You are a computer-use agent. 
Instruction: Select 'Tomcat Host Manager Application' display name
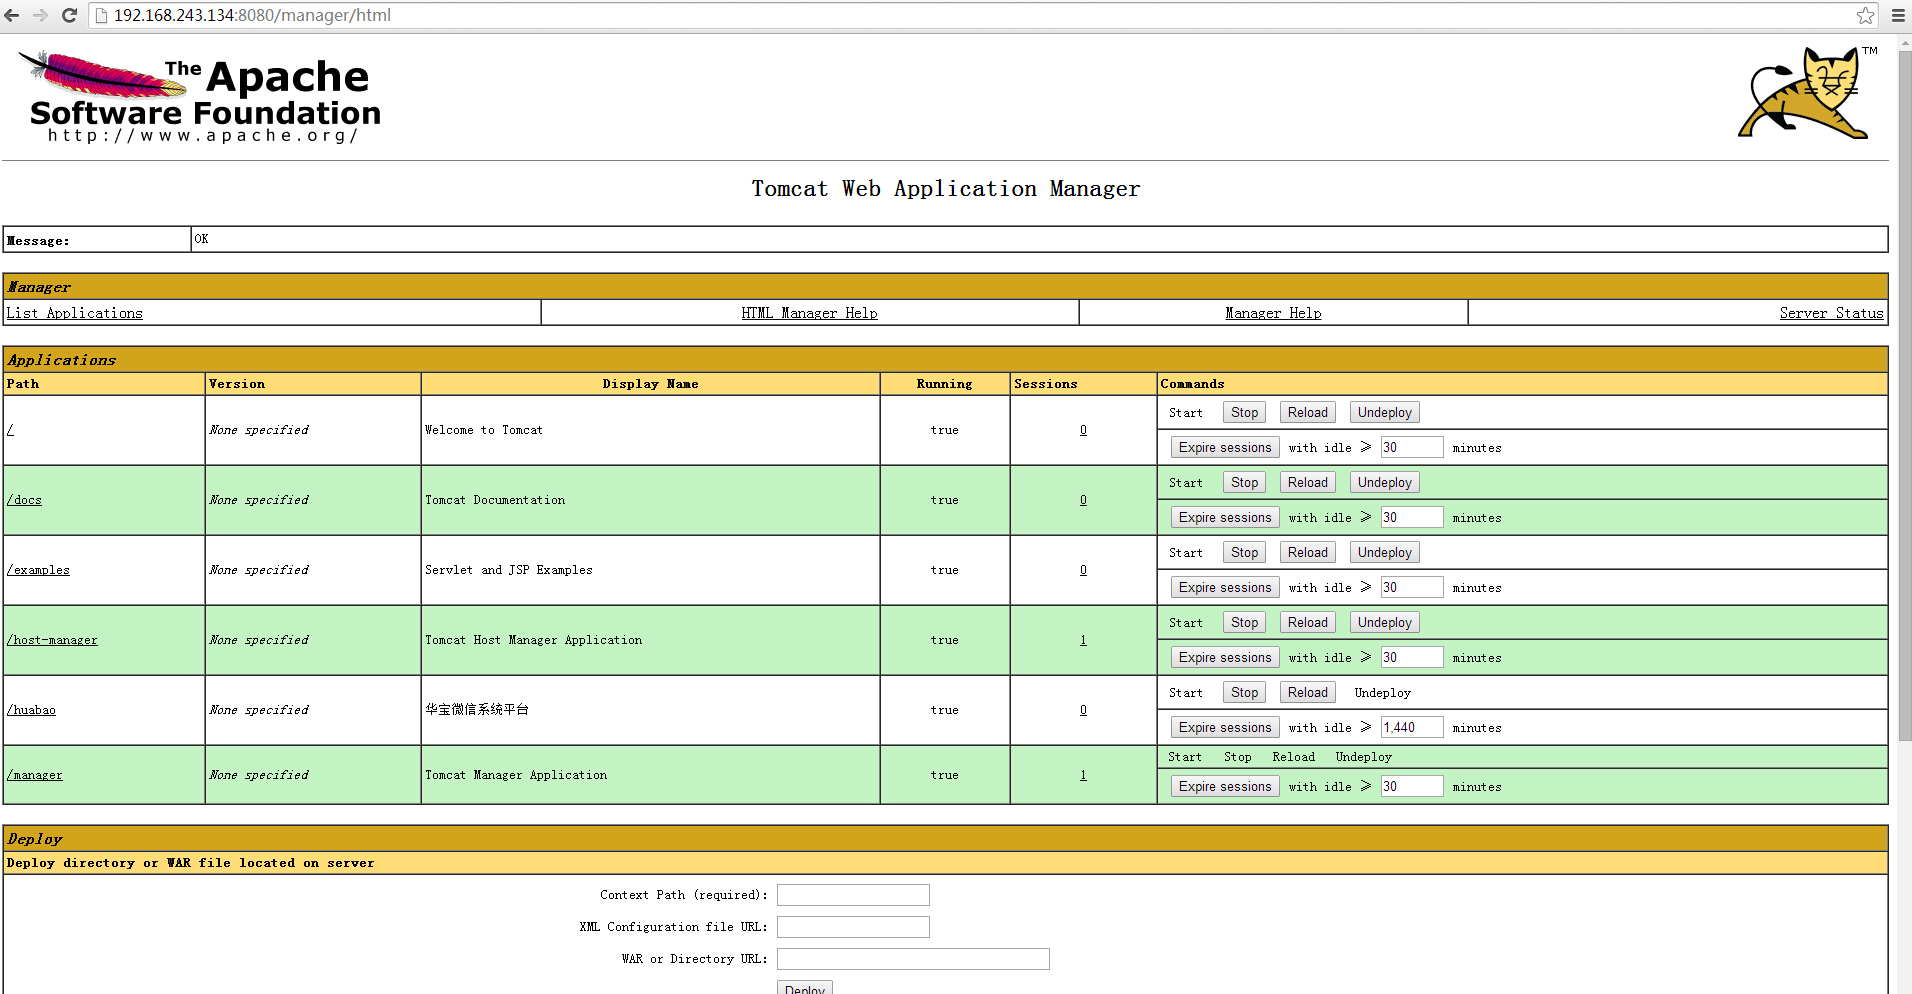point(533,640)
